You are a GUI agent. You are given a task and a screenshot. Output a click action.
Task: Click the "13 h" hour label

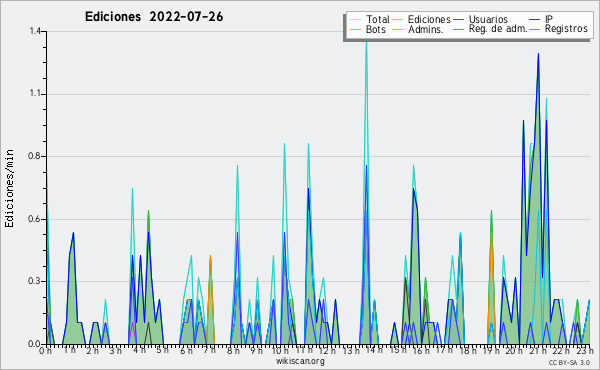351,351
